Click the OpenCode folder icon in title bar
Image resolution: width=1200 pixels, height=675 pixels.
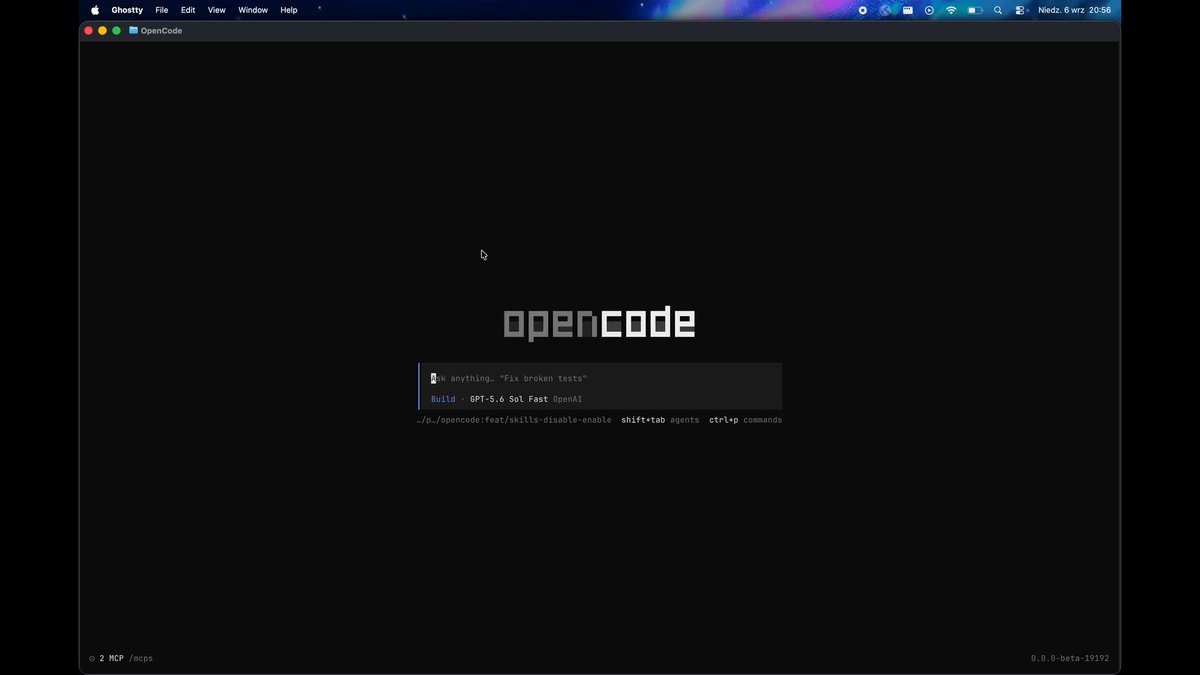(x=133, y=30)
